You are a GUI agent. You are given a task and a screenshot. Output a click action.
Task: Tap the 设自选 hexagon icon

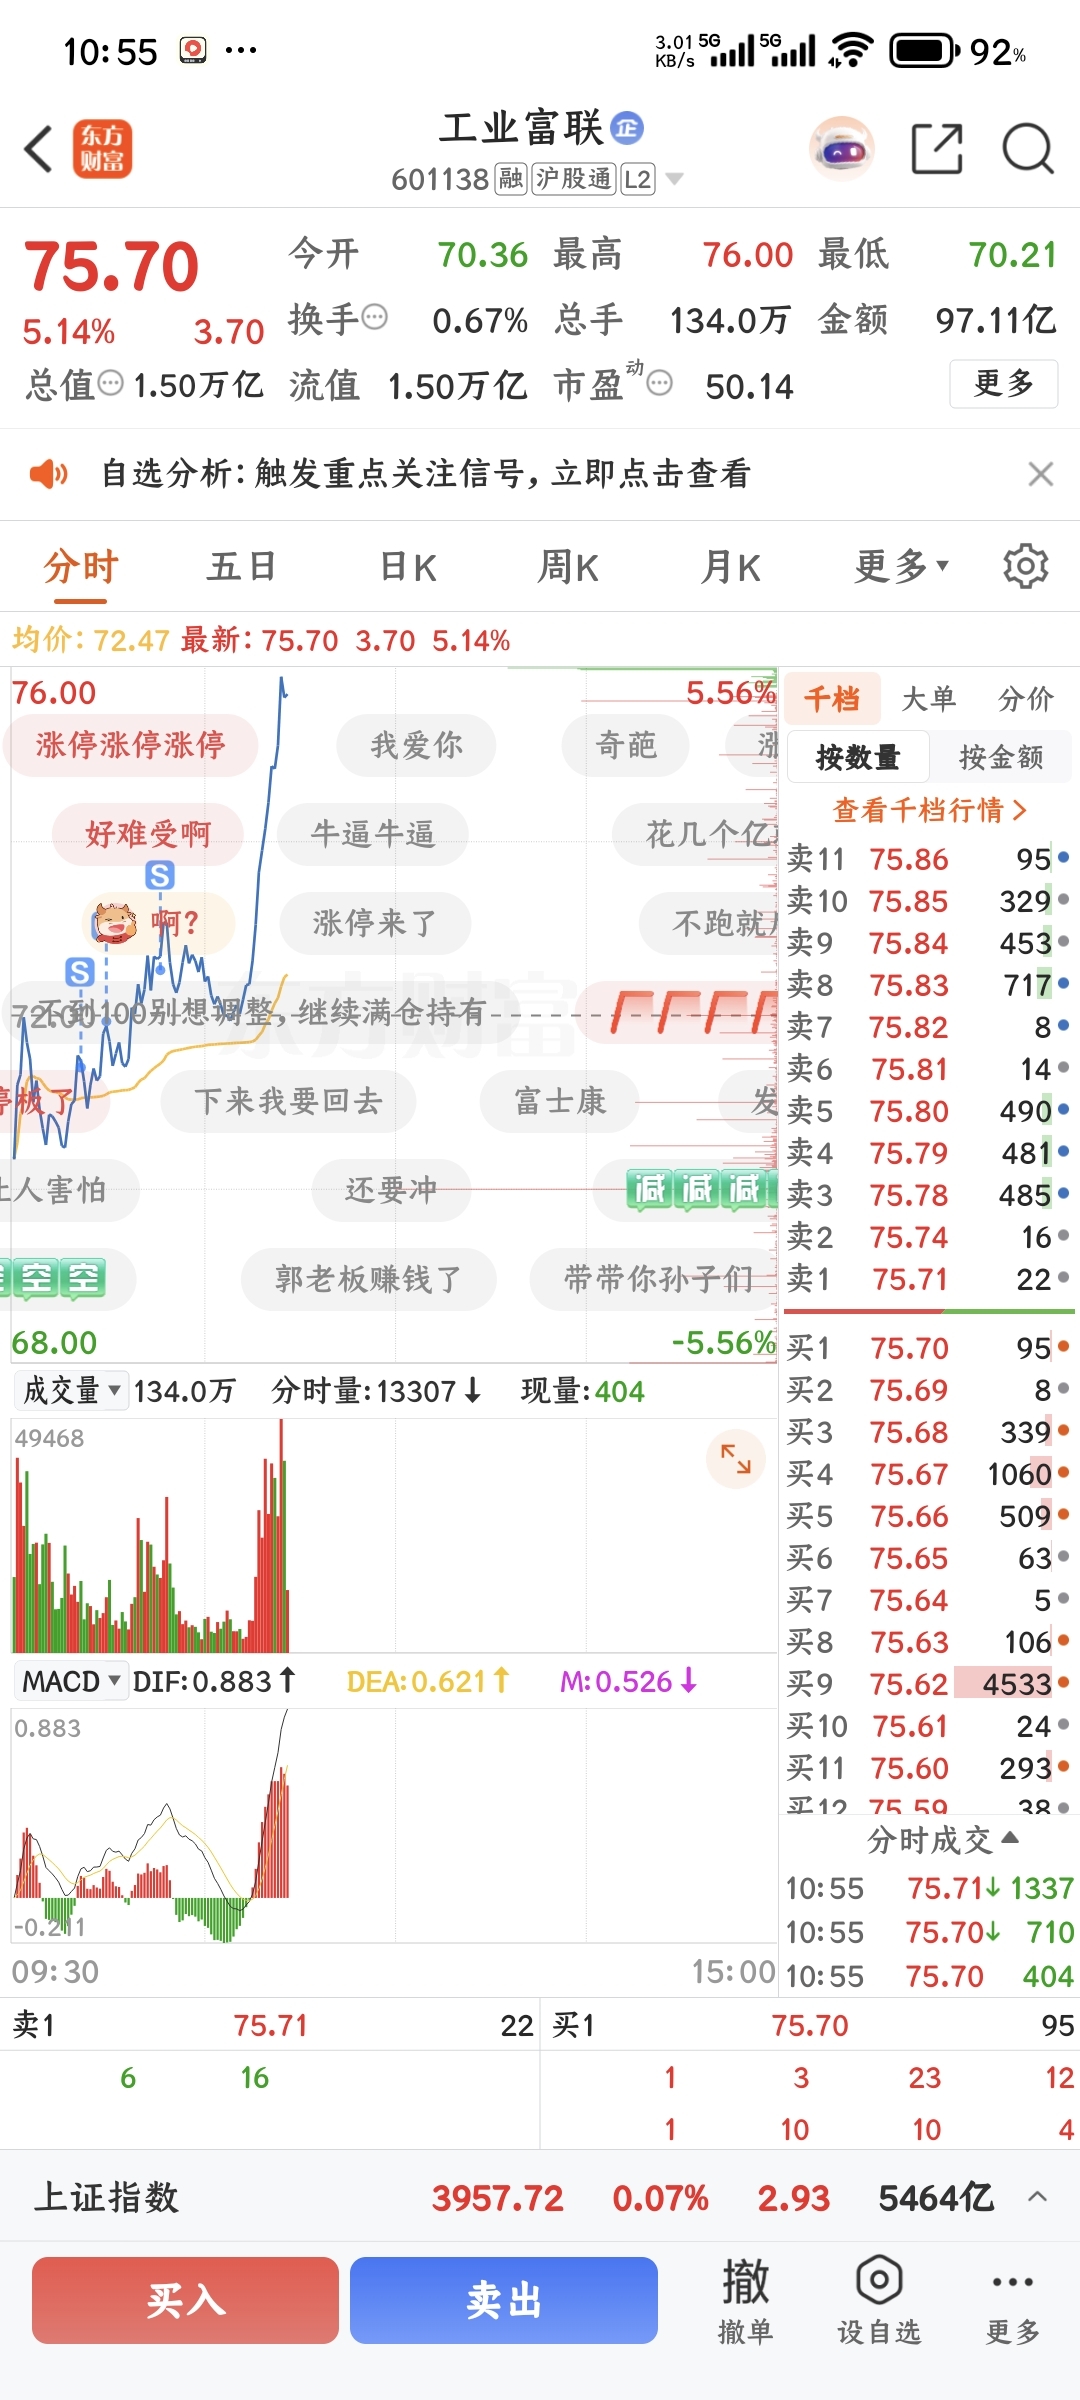(x=879, y=2281)
